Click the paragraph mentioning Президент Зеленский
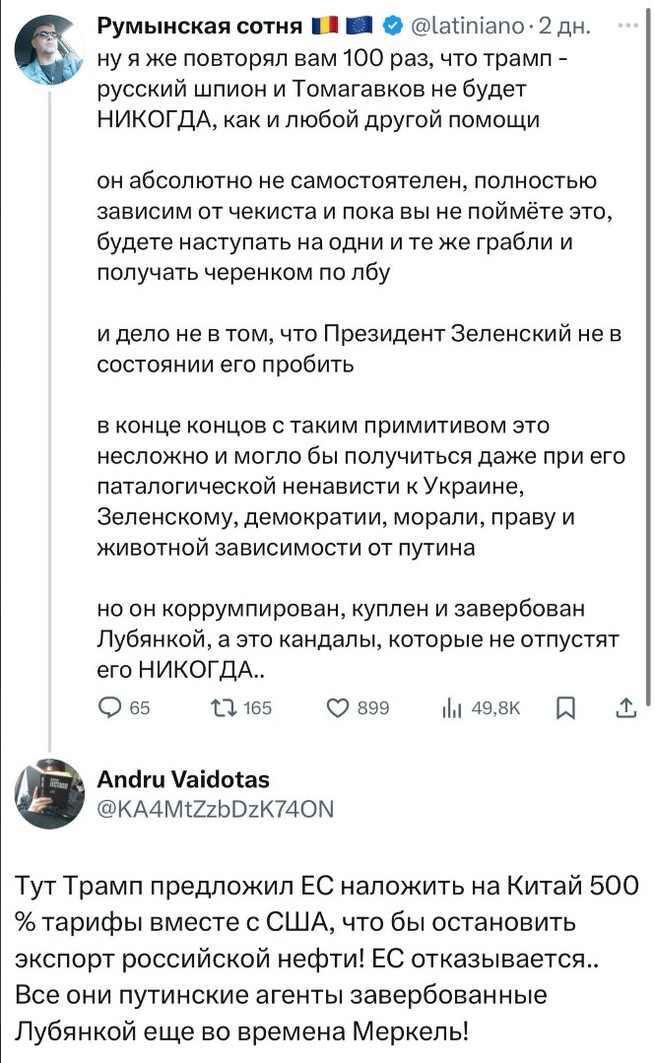655x1063 pixels. click(358, 349)
